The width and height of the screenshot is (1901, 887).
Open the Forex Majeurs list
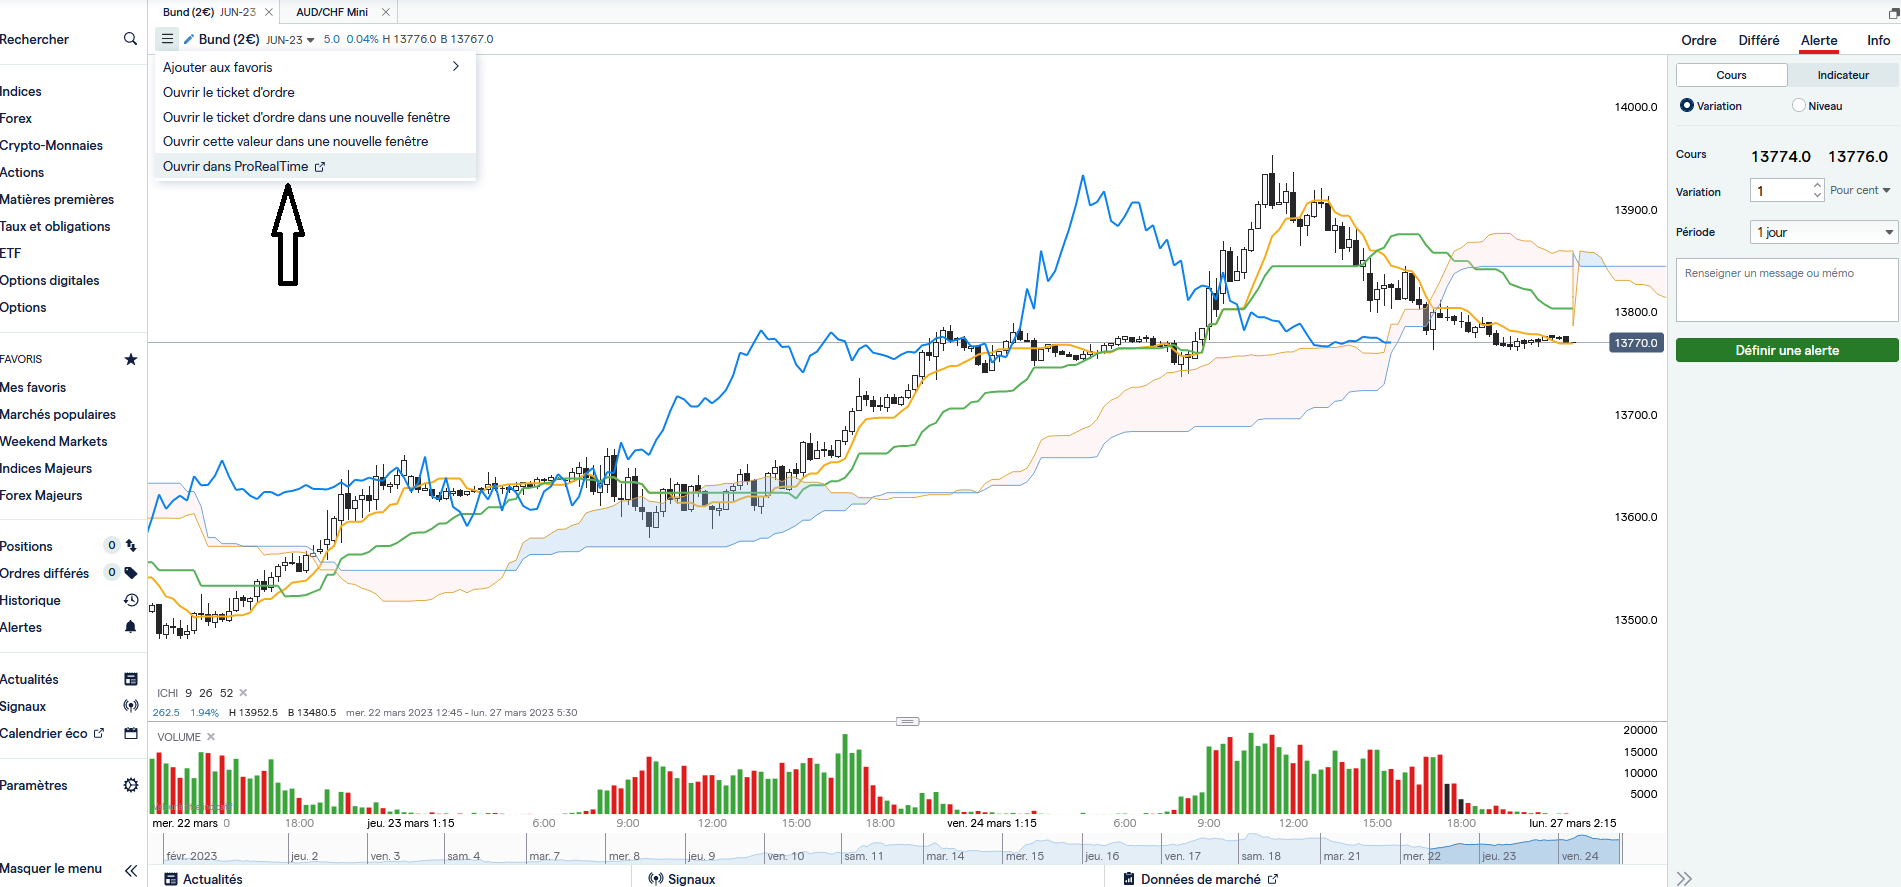(41, 495)
